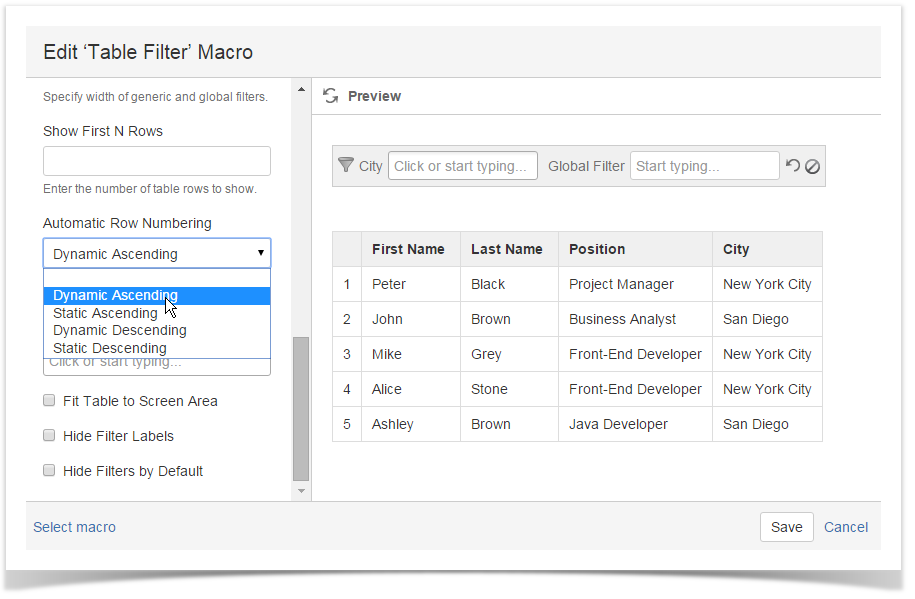Reset filters with the undo arrow icon
This screenshot has width=915, height=599.
click(793, 165)
